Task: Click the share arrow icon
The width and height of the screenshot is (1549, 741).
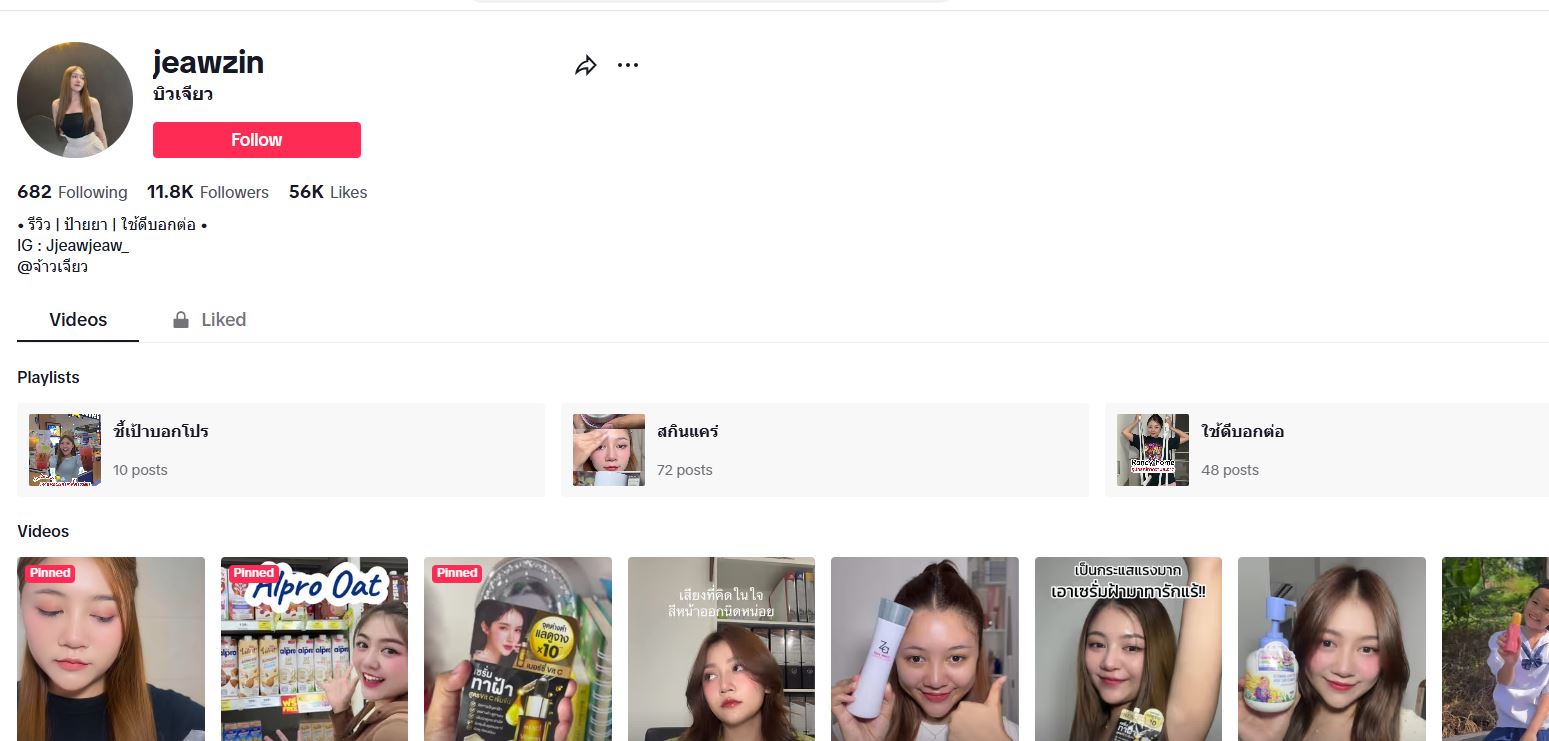Action: 586,66
